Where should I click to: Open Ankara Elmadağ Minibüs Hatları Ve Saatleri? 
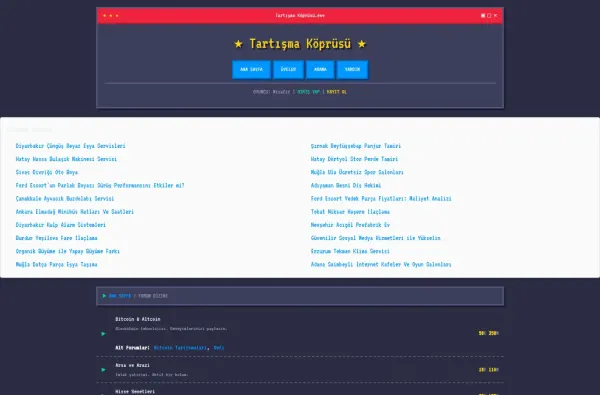pos(75,212)
